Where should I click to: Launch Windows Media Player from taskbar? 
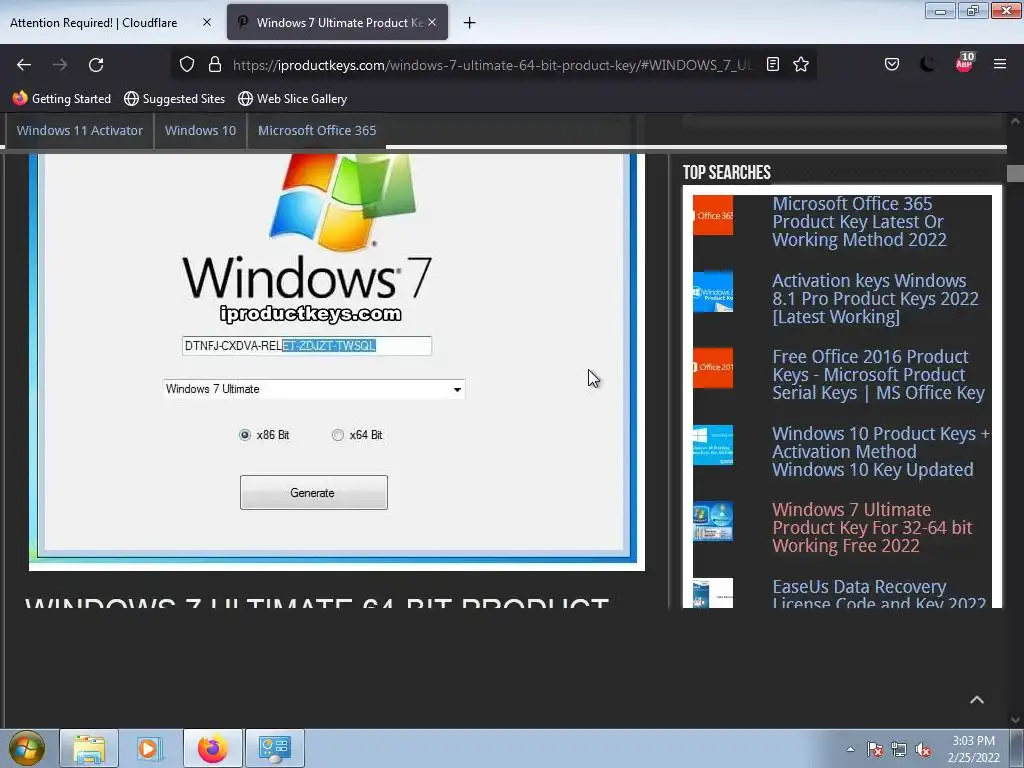pos(149,748)
